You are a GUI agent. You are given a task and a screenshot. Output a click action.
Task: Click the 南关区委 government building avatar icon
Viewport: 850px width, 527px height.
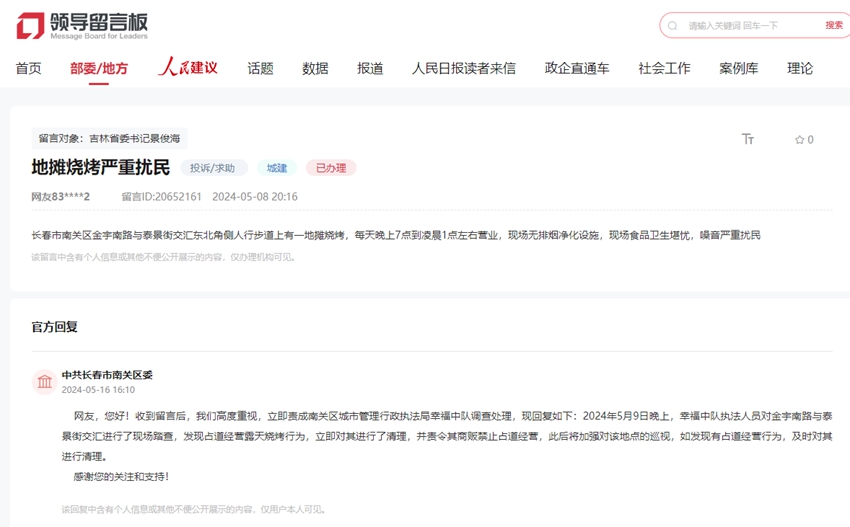(x=44, y=382)
